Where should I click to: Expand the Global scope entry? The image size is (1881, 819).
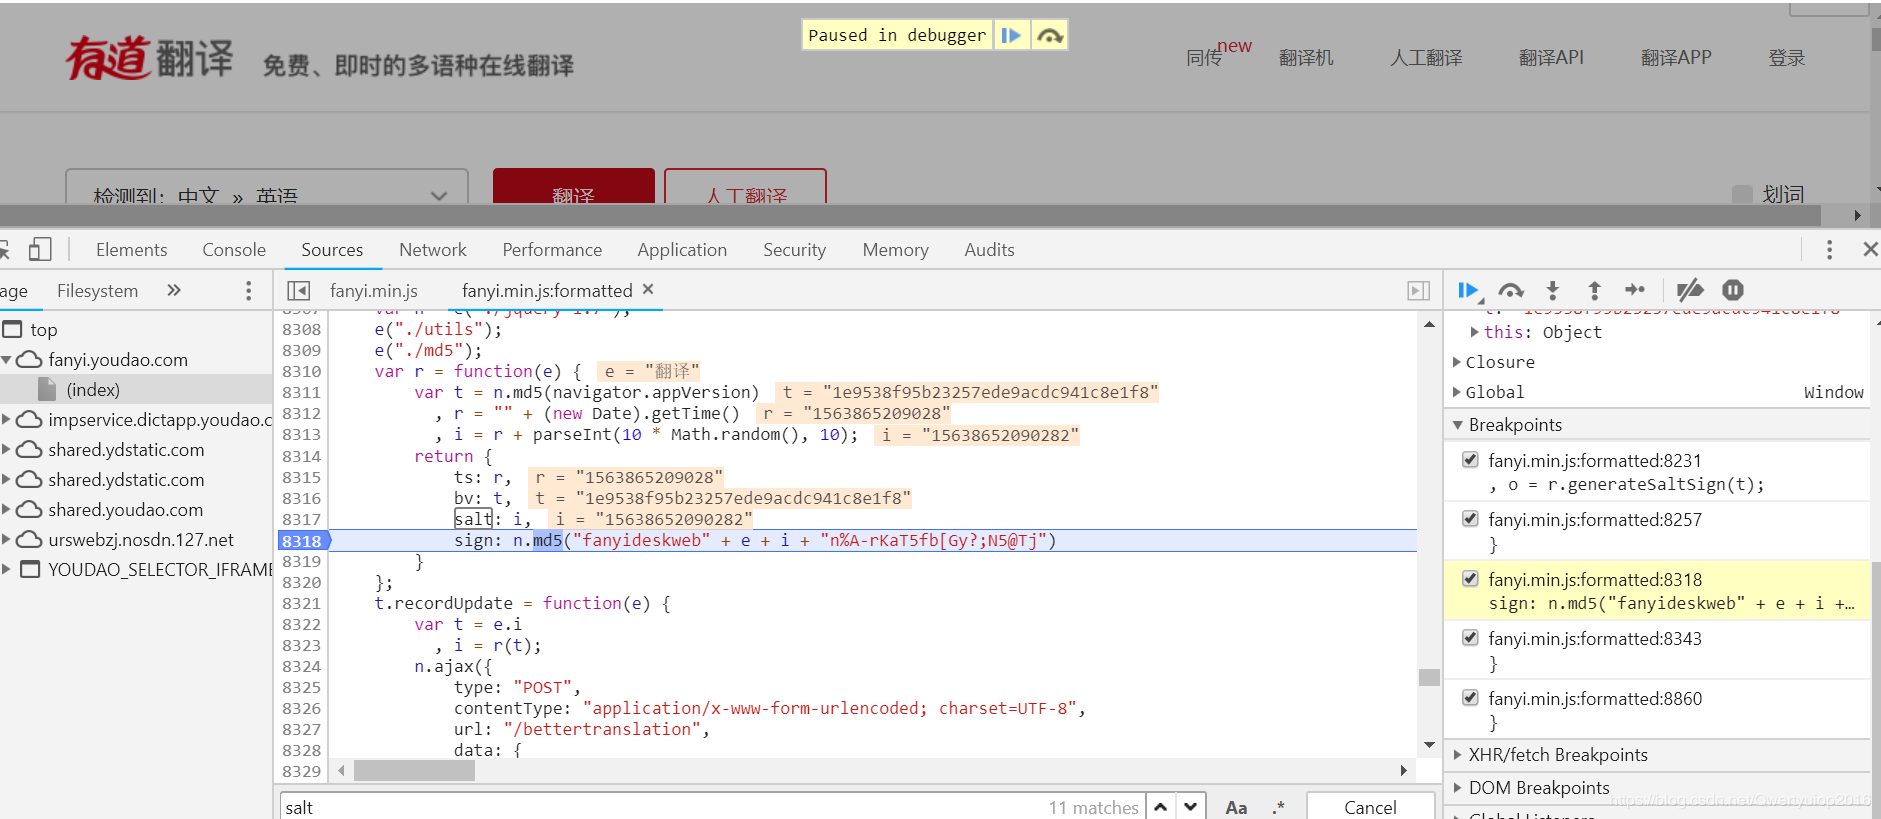pyautogui.click(x=1457, y=392)
